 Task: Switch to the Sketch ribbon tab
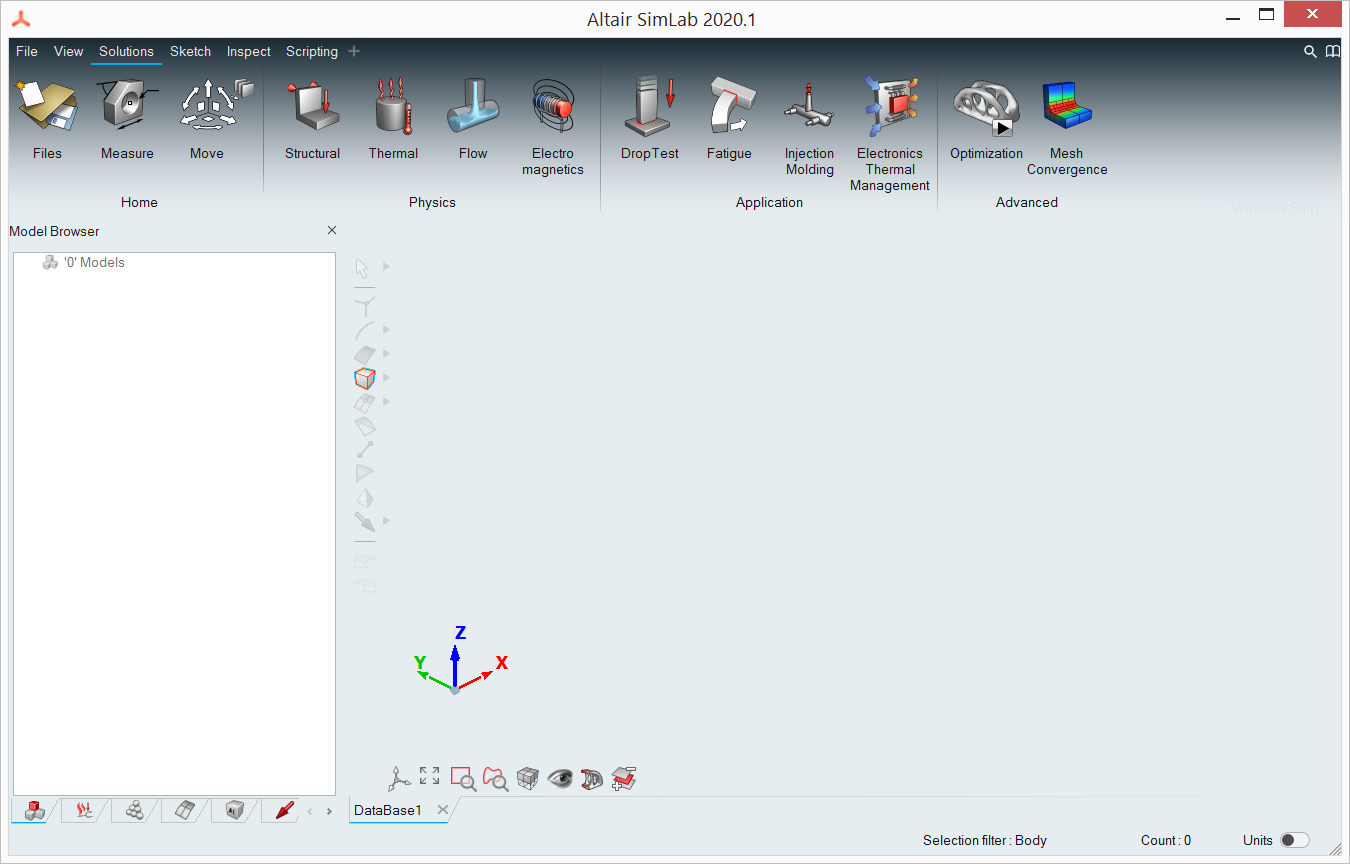[190, 51]
